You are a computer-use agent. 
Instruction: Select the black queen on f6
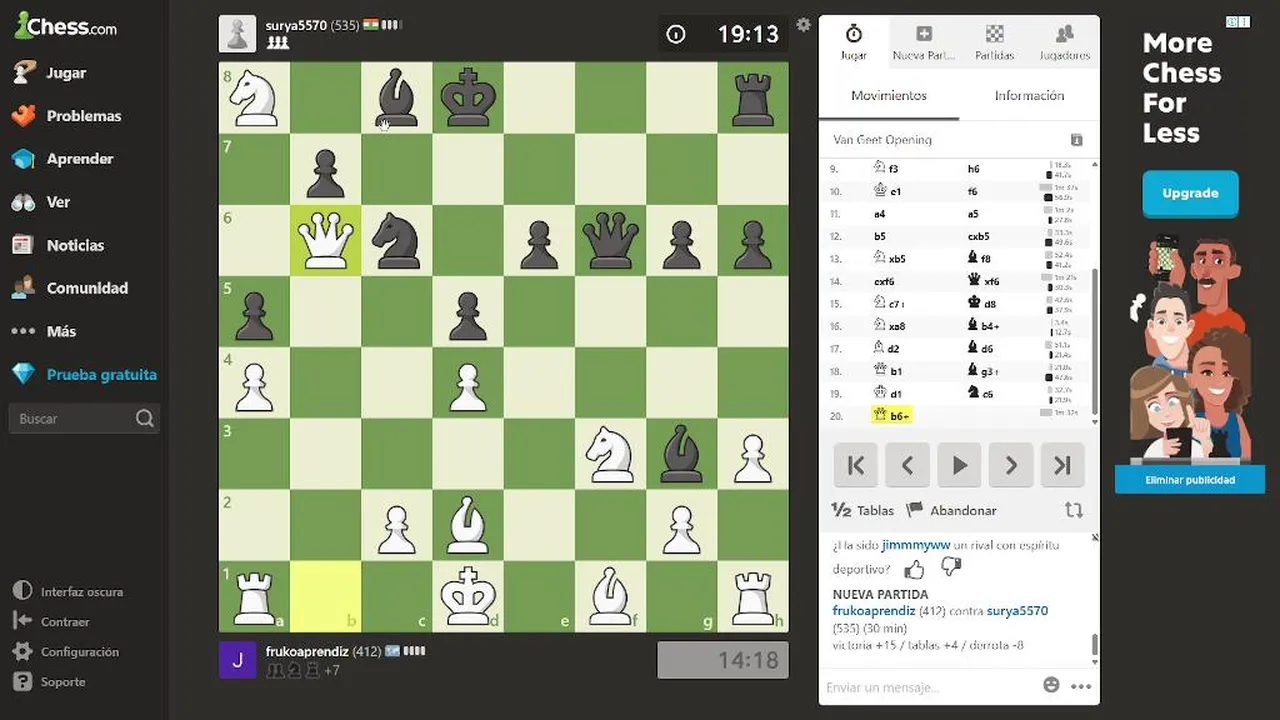pyautogui.click(x=610, y=241)
